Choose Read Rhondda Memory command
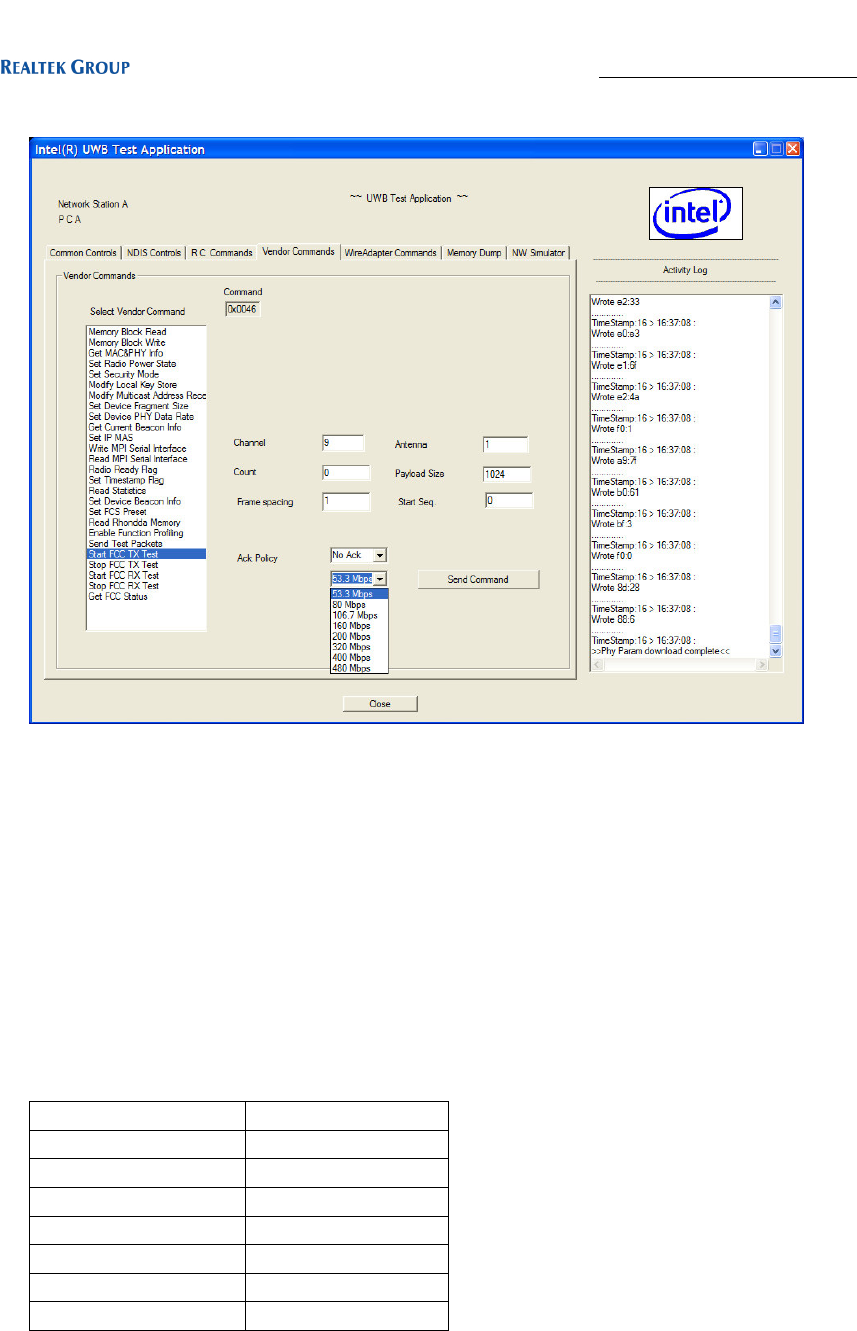The width and height of the screenshot is (857, 1331). tap(146, 523)
